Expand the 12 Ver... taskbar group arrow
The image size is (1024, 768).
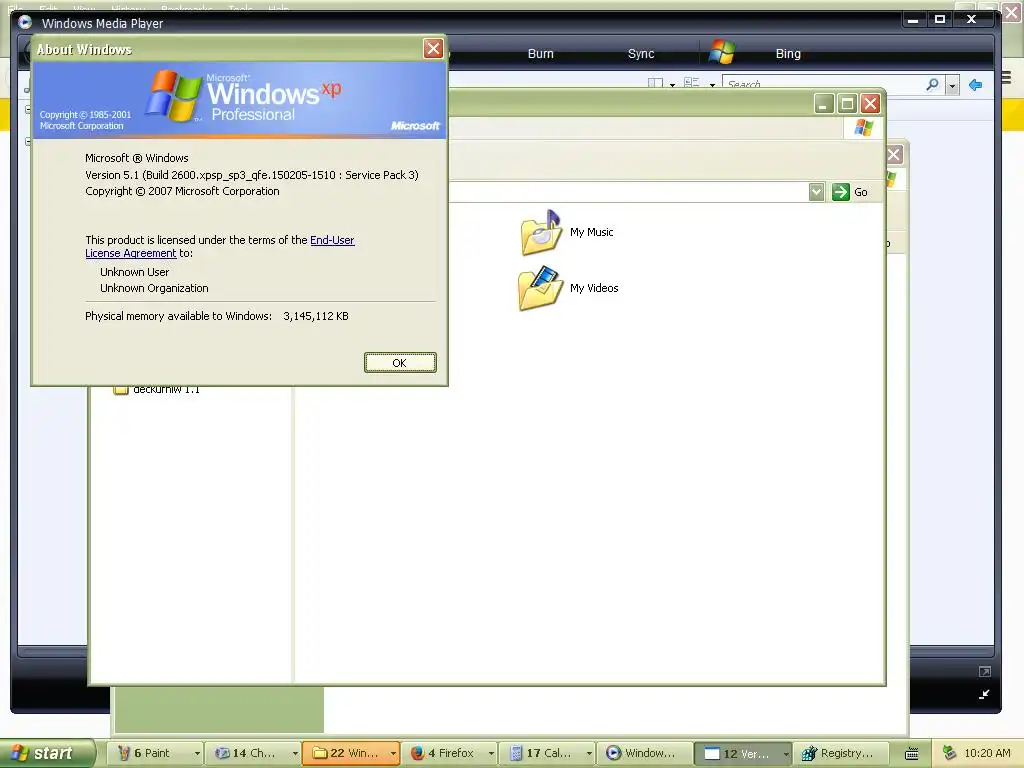[786, 753]
